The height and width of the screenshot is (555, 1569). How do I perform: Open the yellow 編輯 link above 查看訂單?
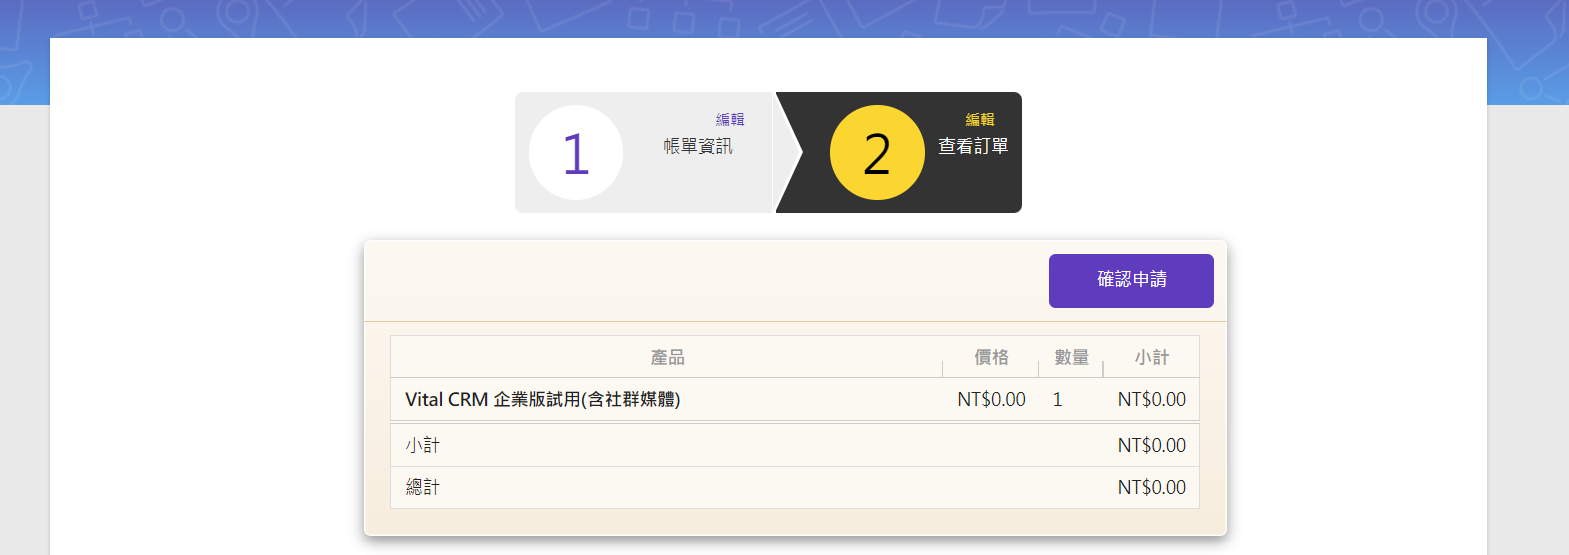click(980, 119)
